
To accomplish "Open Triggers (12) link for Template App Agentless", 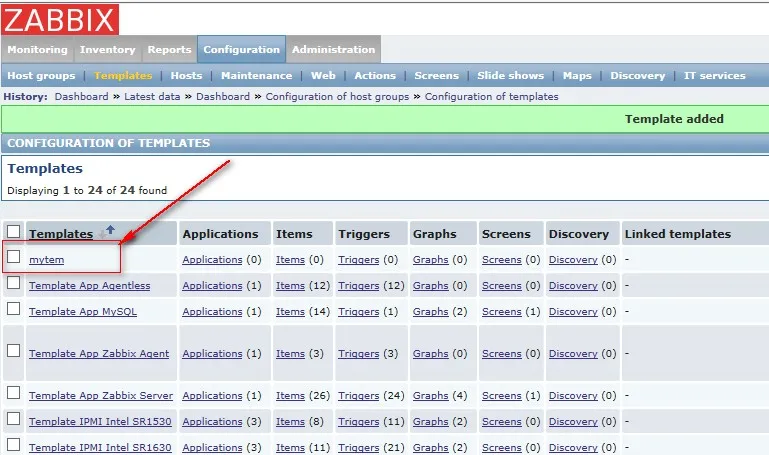I will 359,286.
